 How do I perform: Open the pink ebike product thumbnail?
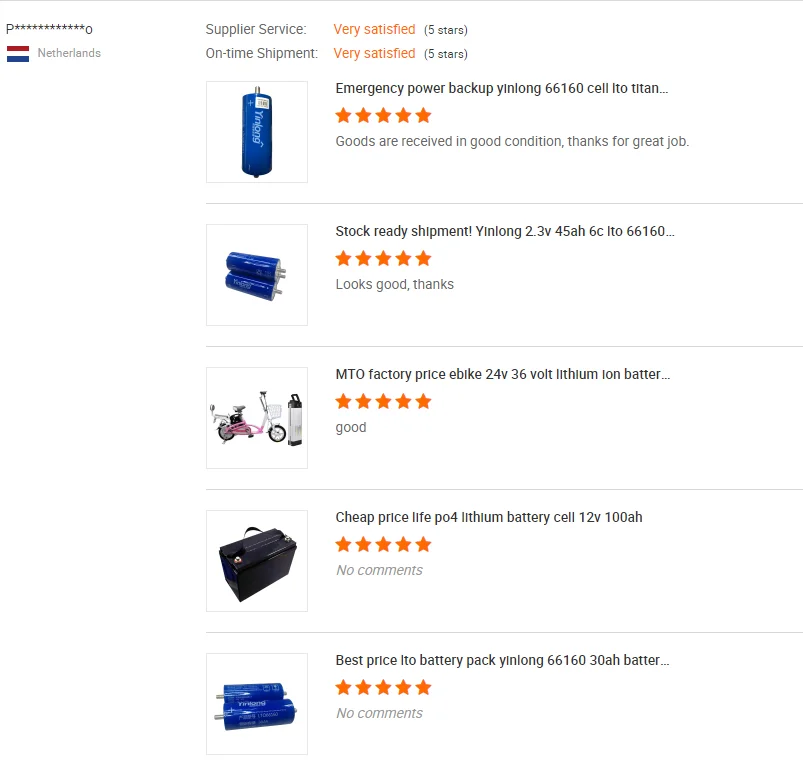click(x=257, y=418)
